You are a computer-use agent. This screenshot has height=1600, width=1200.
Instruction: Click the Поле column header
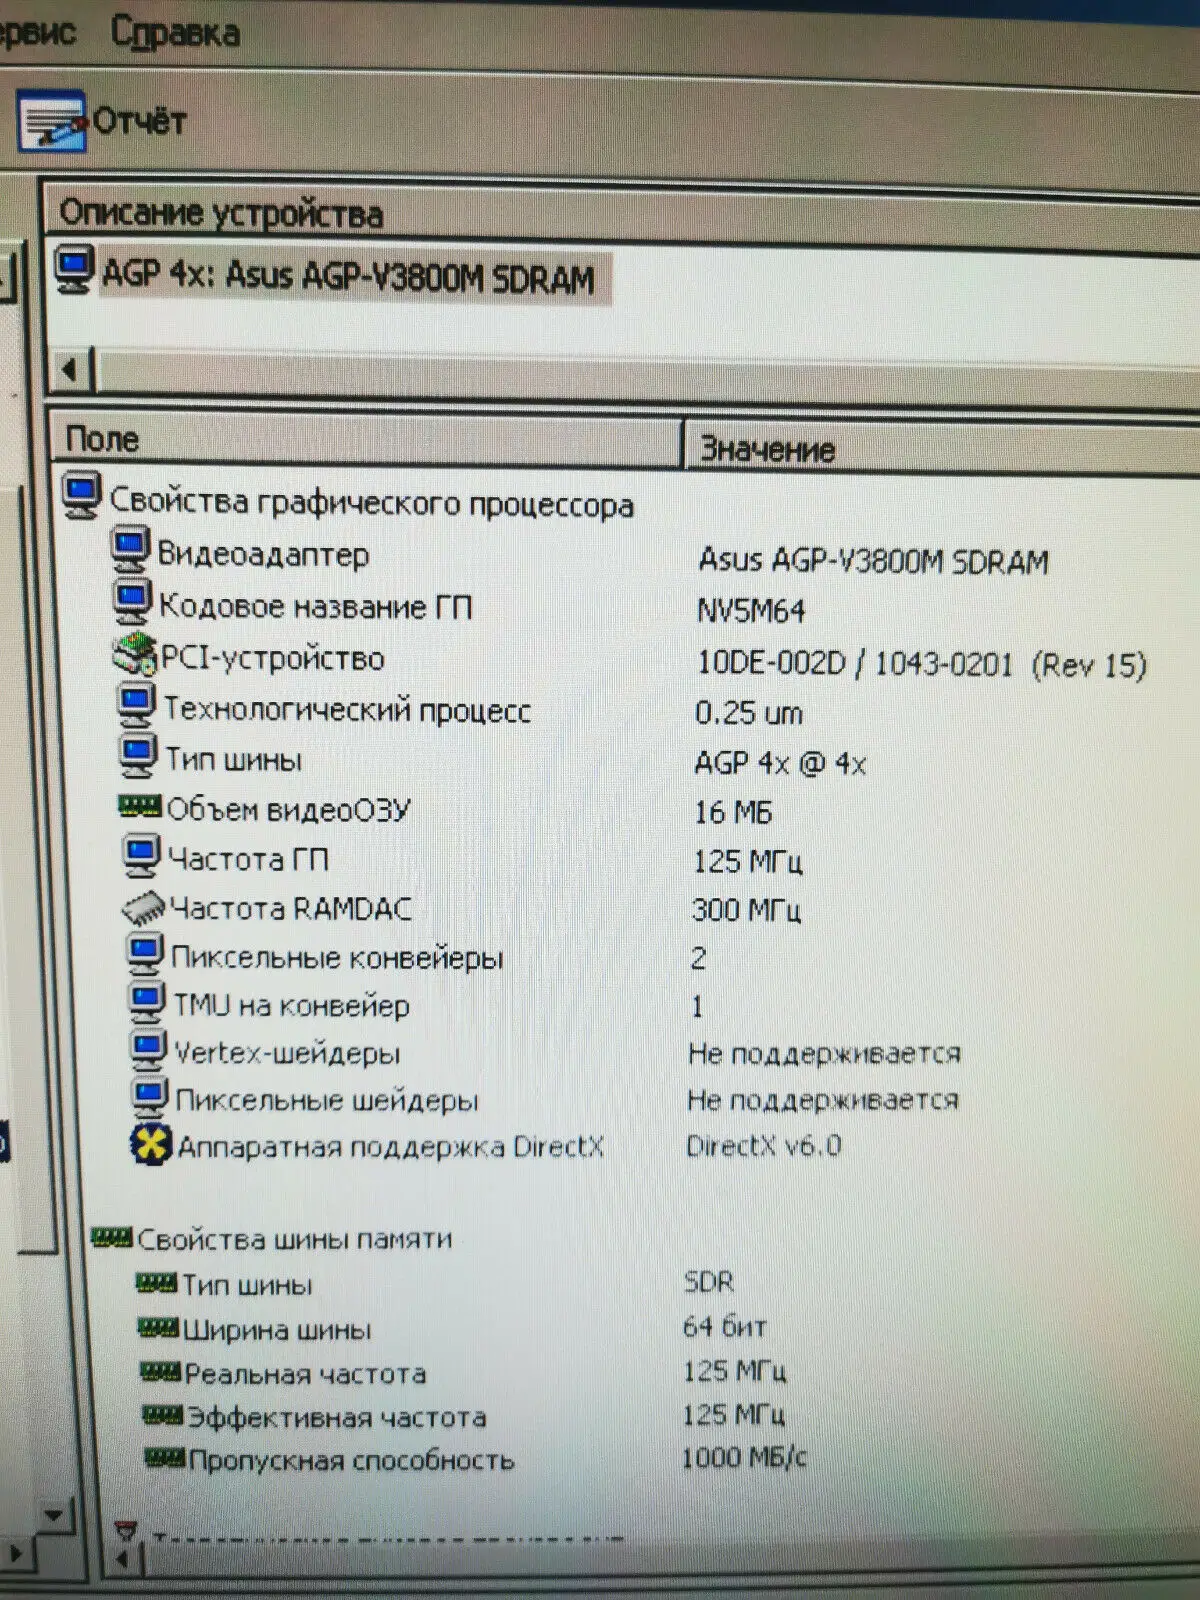click(366, 440)
